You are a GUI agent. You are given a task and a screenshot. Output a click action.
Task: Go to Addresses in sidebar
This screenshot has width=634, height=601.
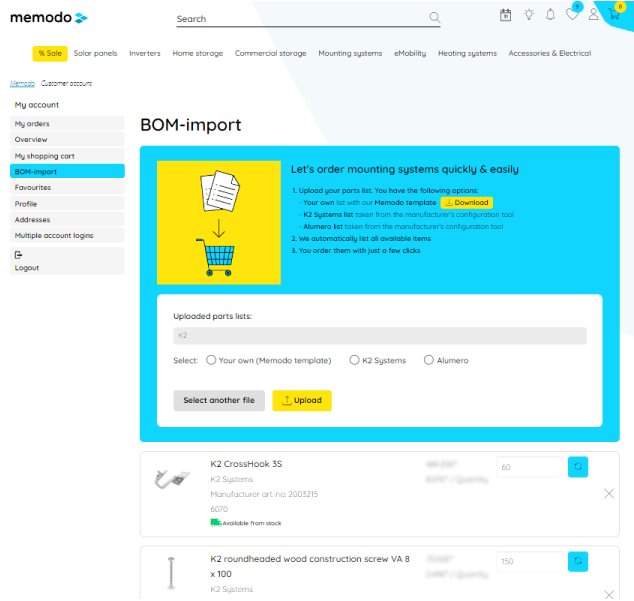coord(67,219)
